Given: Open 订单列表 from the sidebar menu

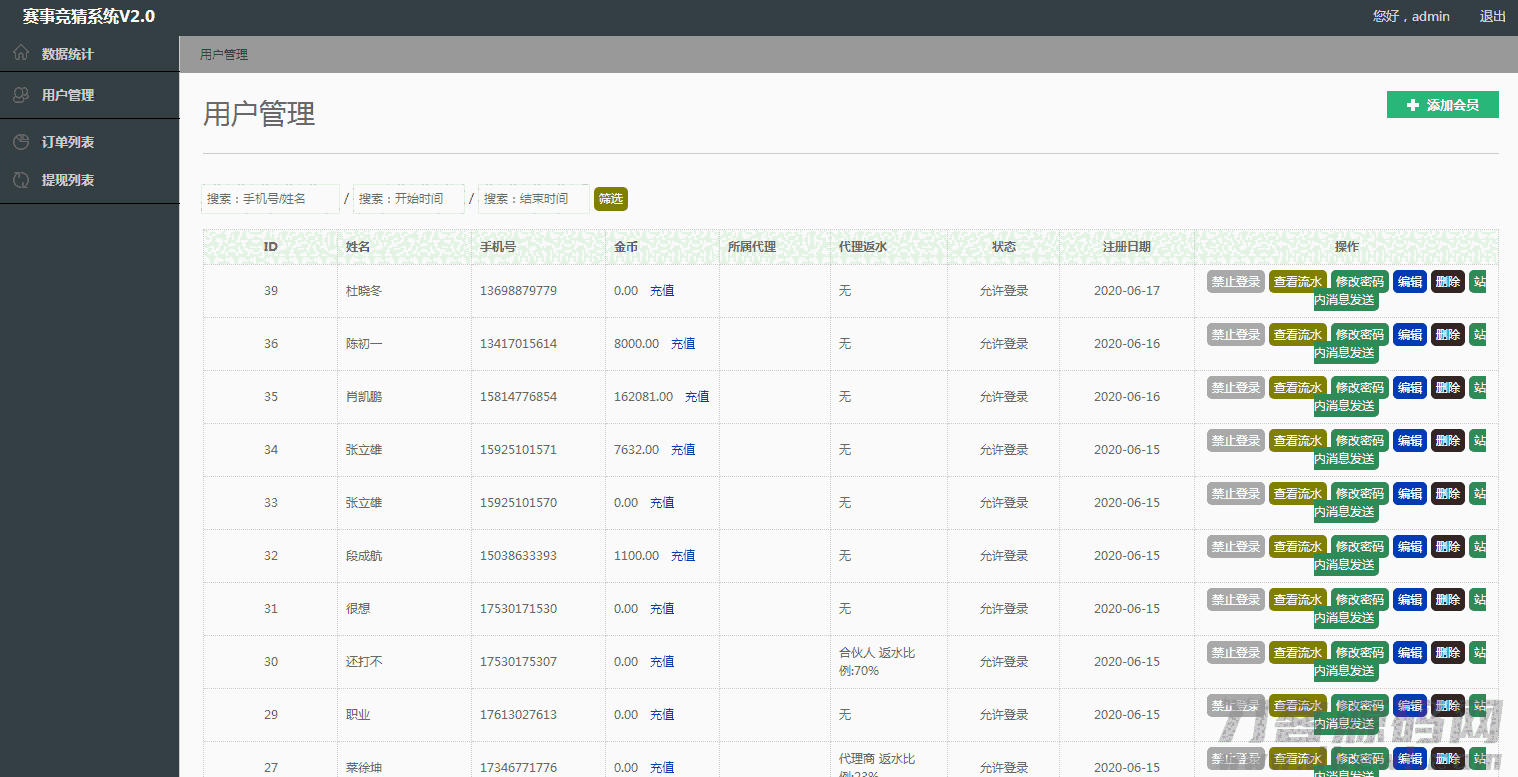Looking at the screenshot, I should 68,142.
